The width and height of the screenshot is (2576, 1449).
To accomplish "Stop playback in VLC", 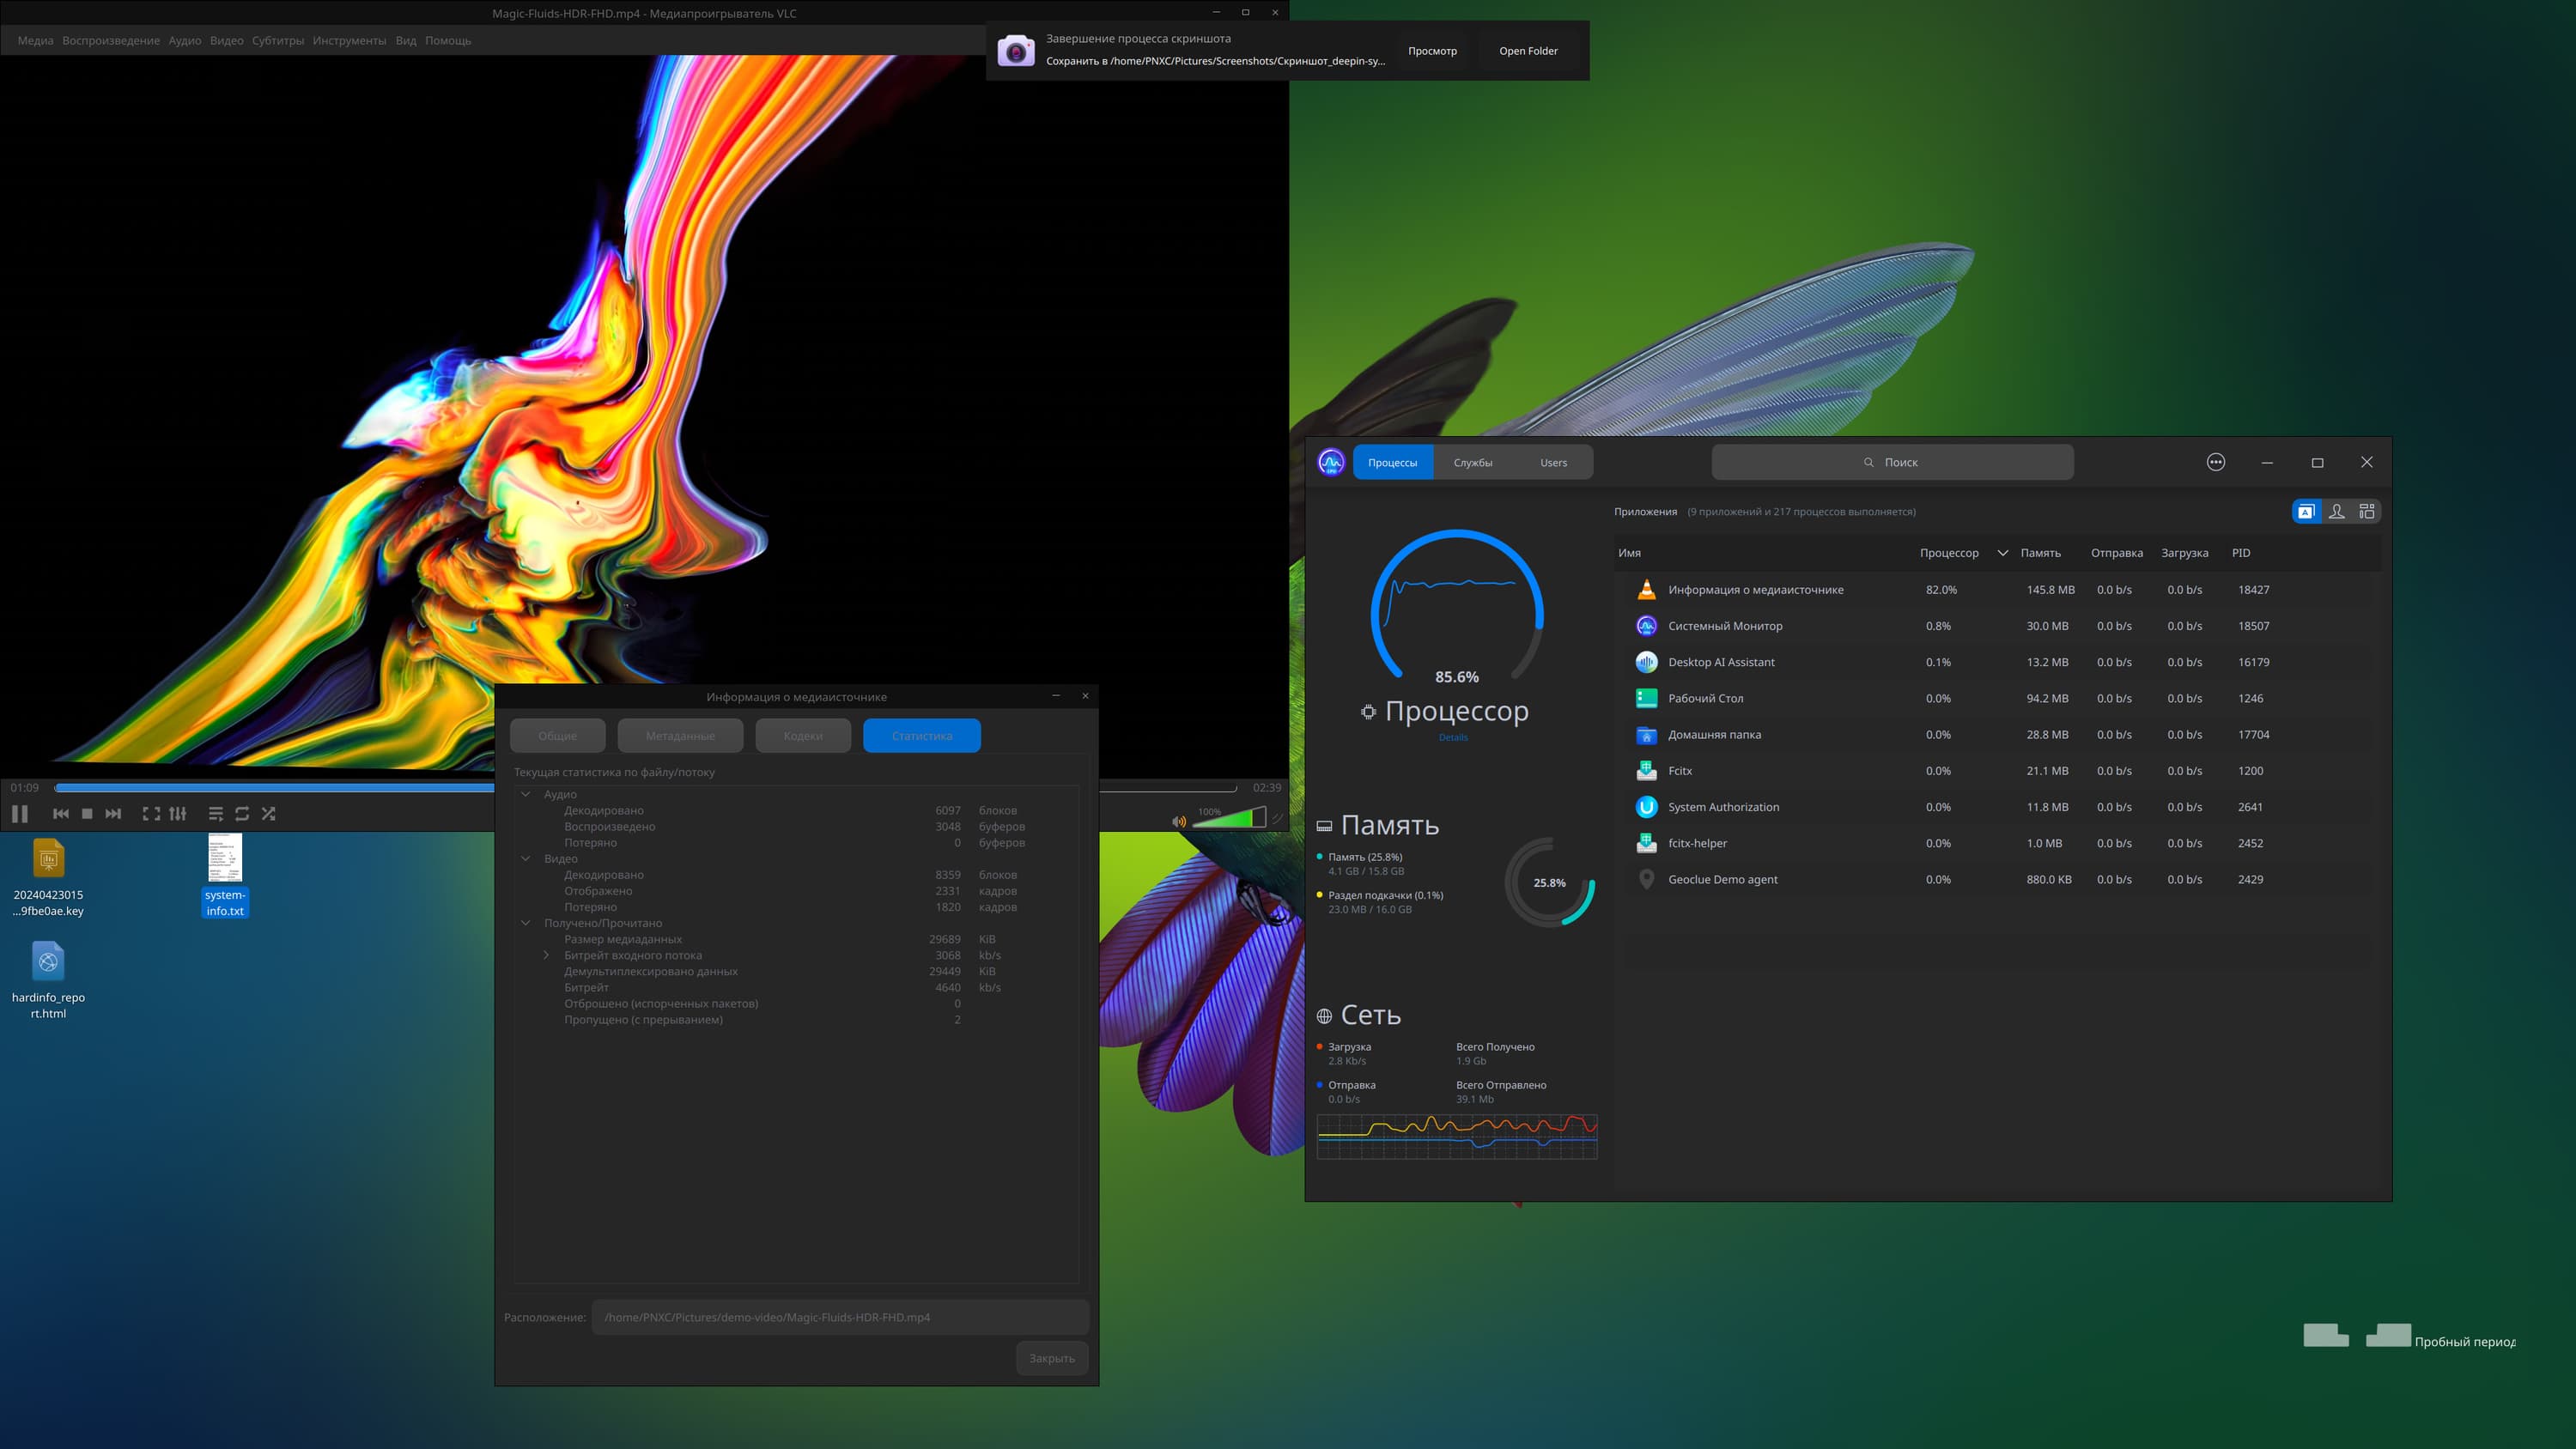I will pos(87,814).
